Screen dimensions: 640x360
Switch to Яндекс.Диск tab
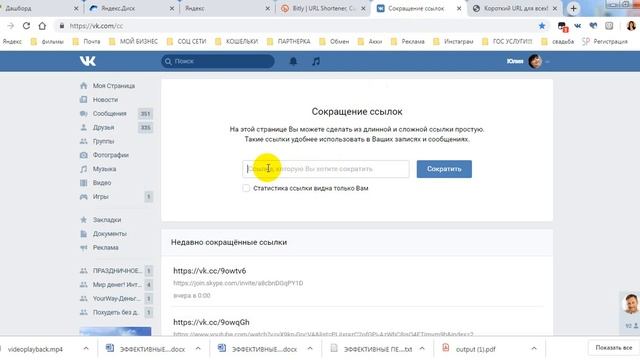pos(131,8)
